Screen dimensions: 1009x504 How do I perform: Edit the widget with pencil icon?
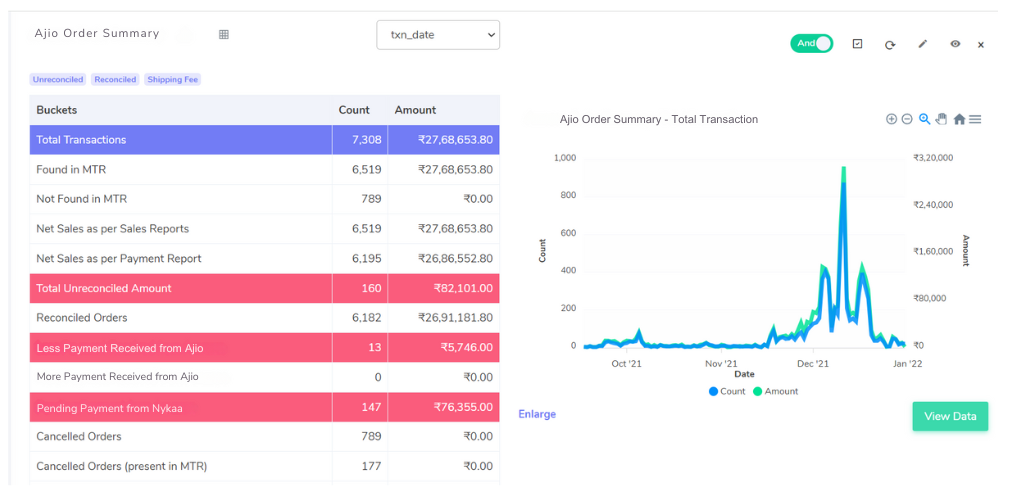click(923, 44)
